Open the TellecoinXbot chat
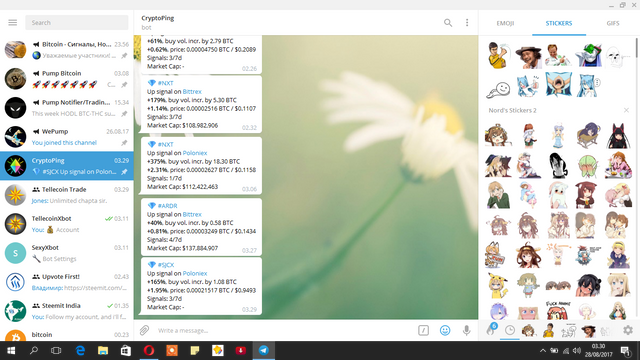This screenshot has height=360, width=640. pyautogui.click(x=67, y=224)
